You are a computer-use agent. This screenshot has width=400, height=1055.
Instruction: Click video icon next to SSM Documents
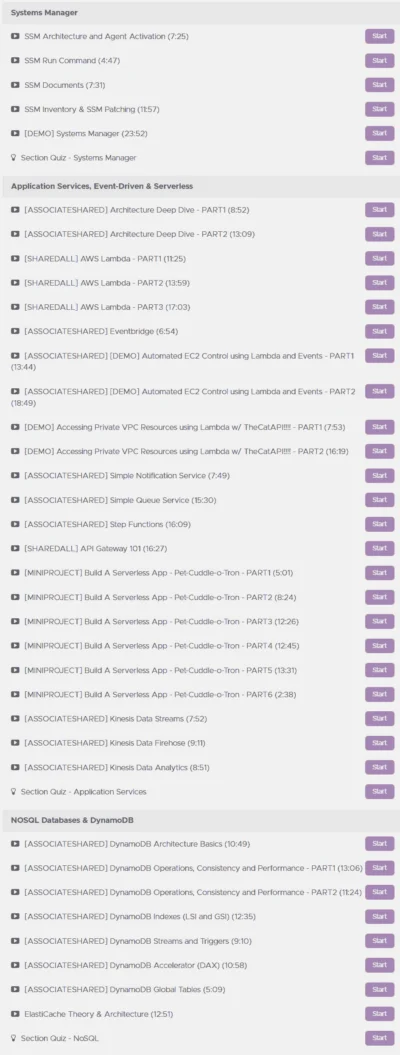coord(15,85)
